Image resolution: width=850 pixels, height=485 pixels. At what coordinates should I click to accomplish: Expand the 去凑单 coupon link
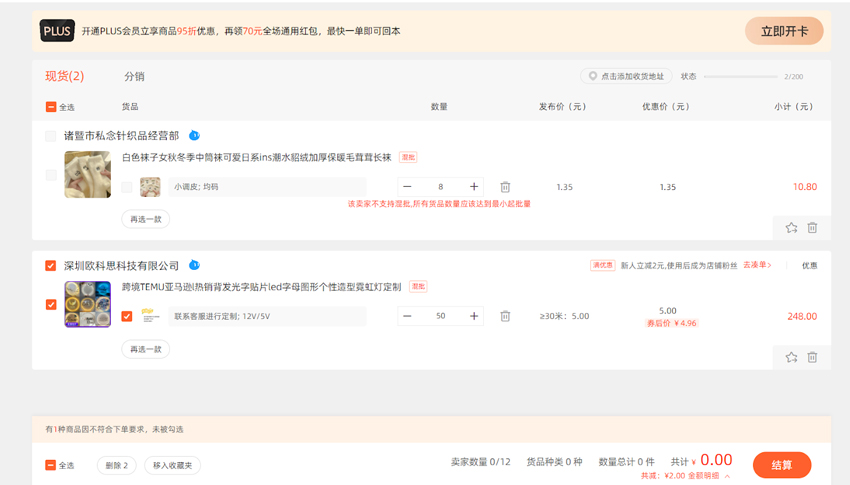(757, 265)
